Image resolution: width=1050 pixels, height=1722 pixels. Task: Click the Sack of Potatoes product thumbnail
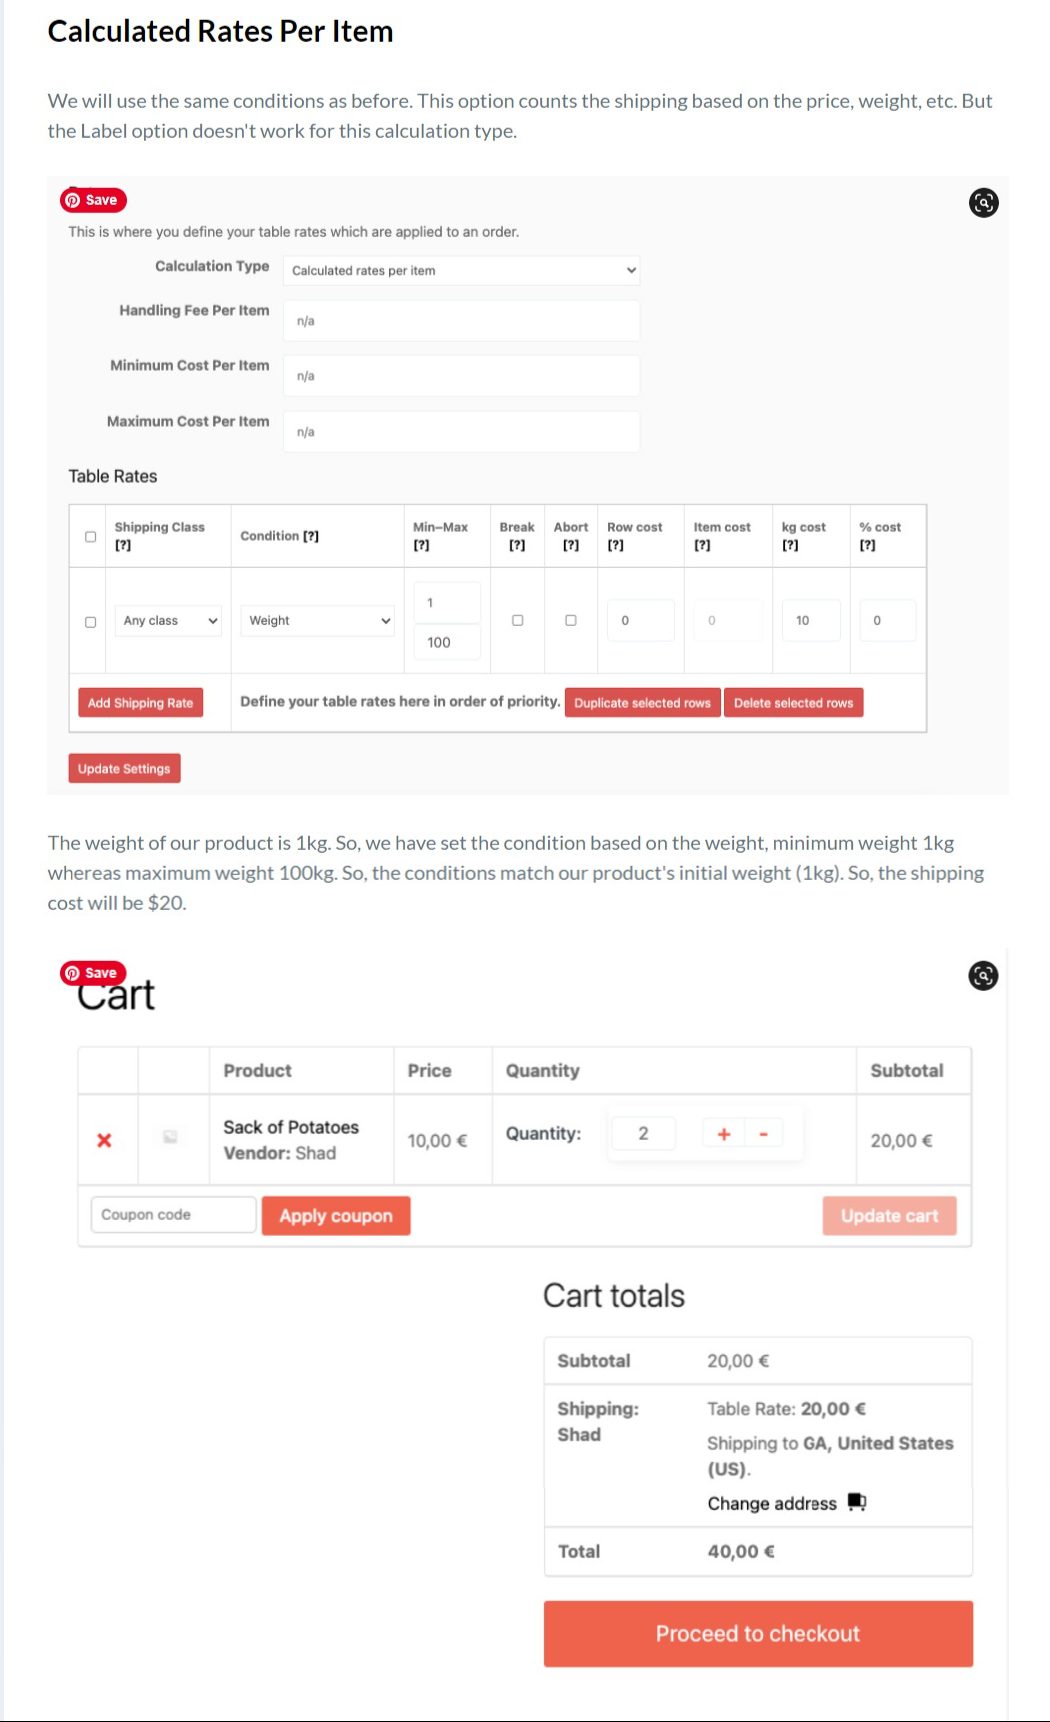coord(171,1137)
